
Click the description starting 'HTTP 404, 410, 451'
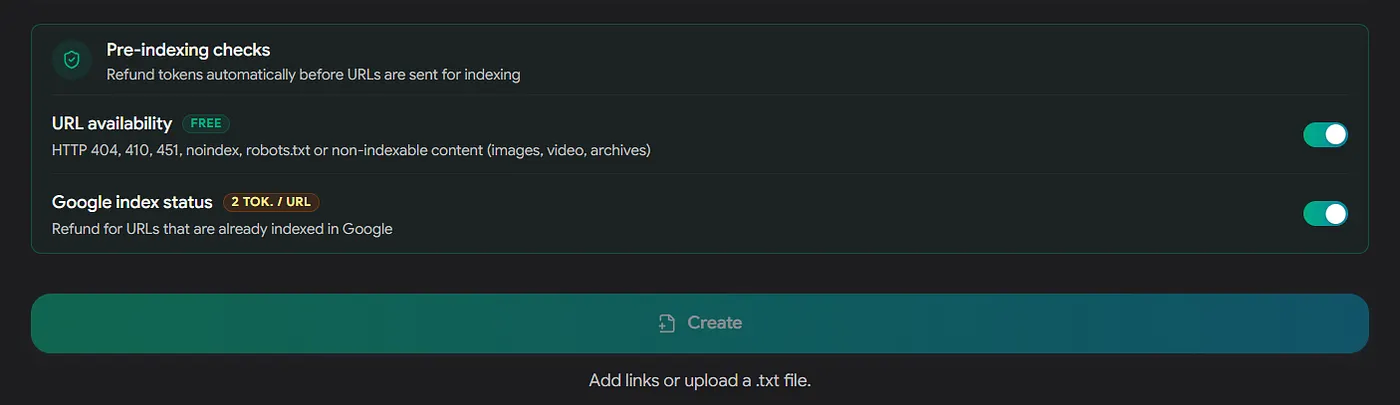coord(352,150)
